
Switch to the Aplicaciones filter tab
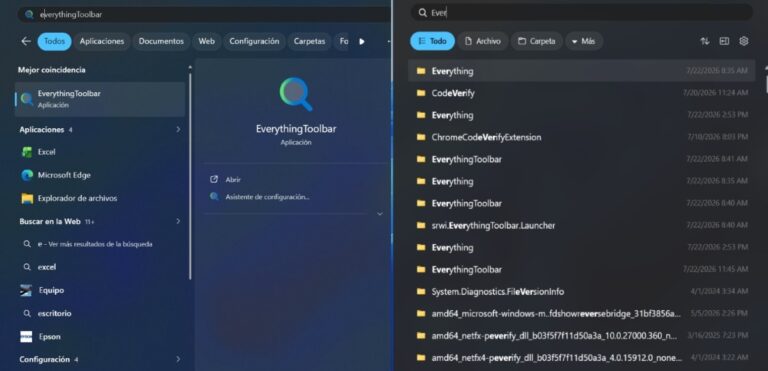(102, 41)
